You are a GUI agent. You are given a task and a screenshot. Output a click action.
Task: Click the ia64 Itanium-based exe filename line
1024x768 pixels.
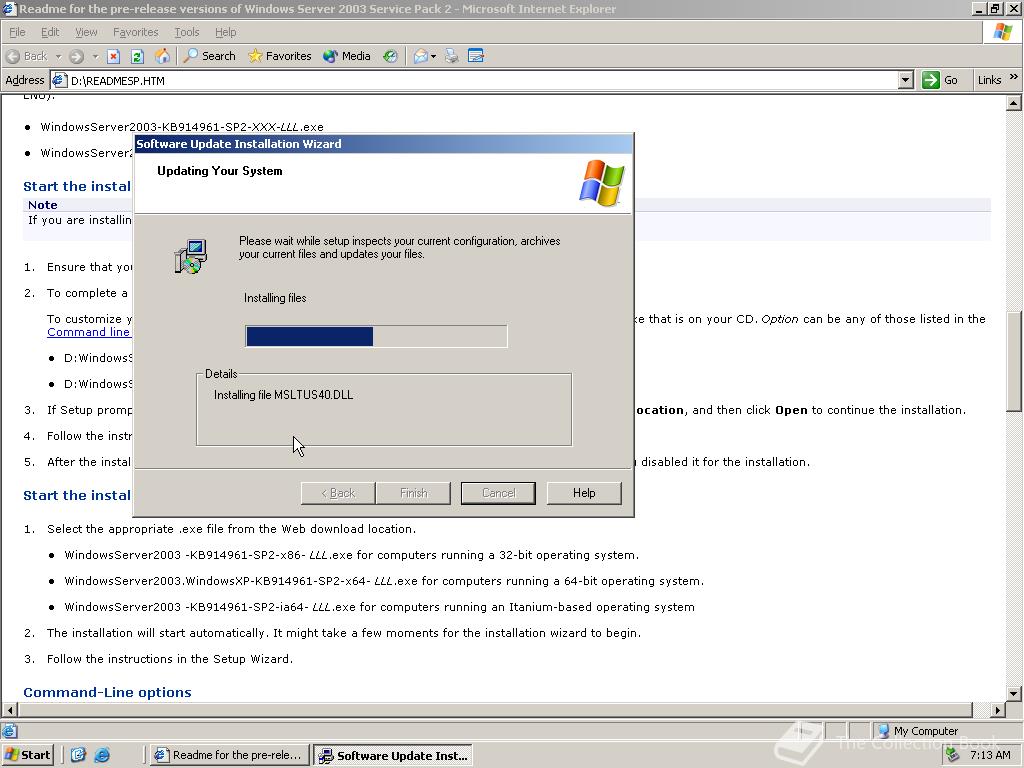click(x=379, y=607)
